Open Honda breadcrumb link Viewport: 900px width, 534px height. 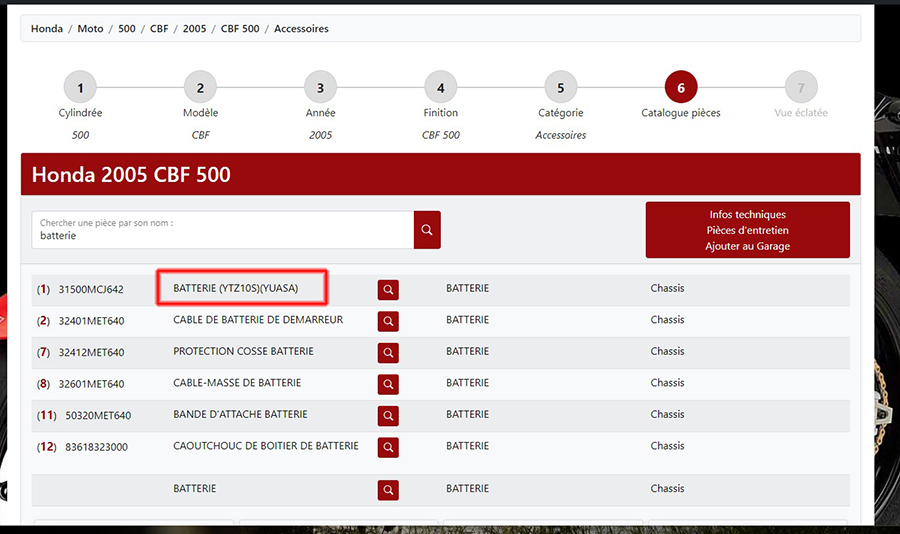pos(47,29)
